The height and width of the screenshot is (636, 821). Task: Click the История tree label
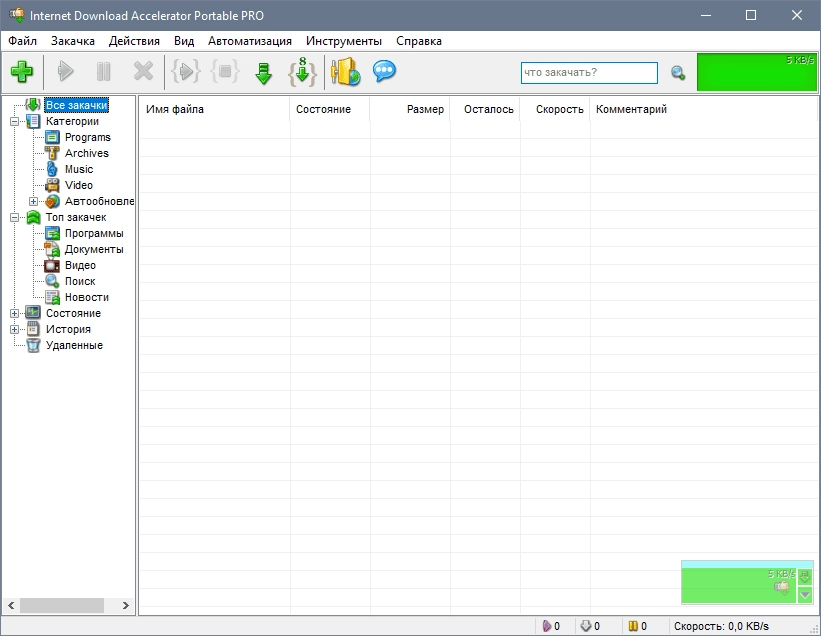(x=68, y=329)
